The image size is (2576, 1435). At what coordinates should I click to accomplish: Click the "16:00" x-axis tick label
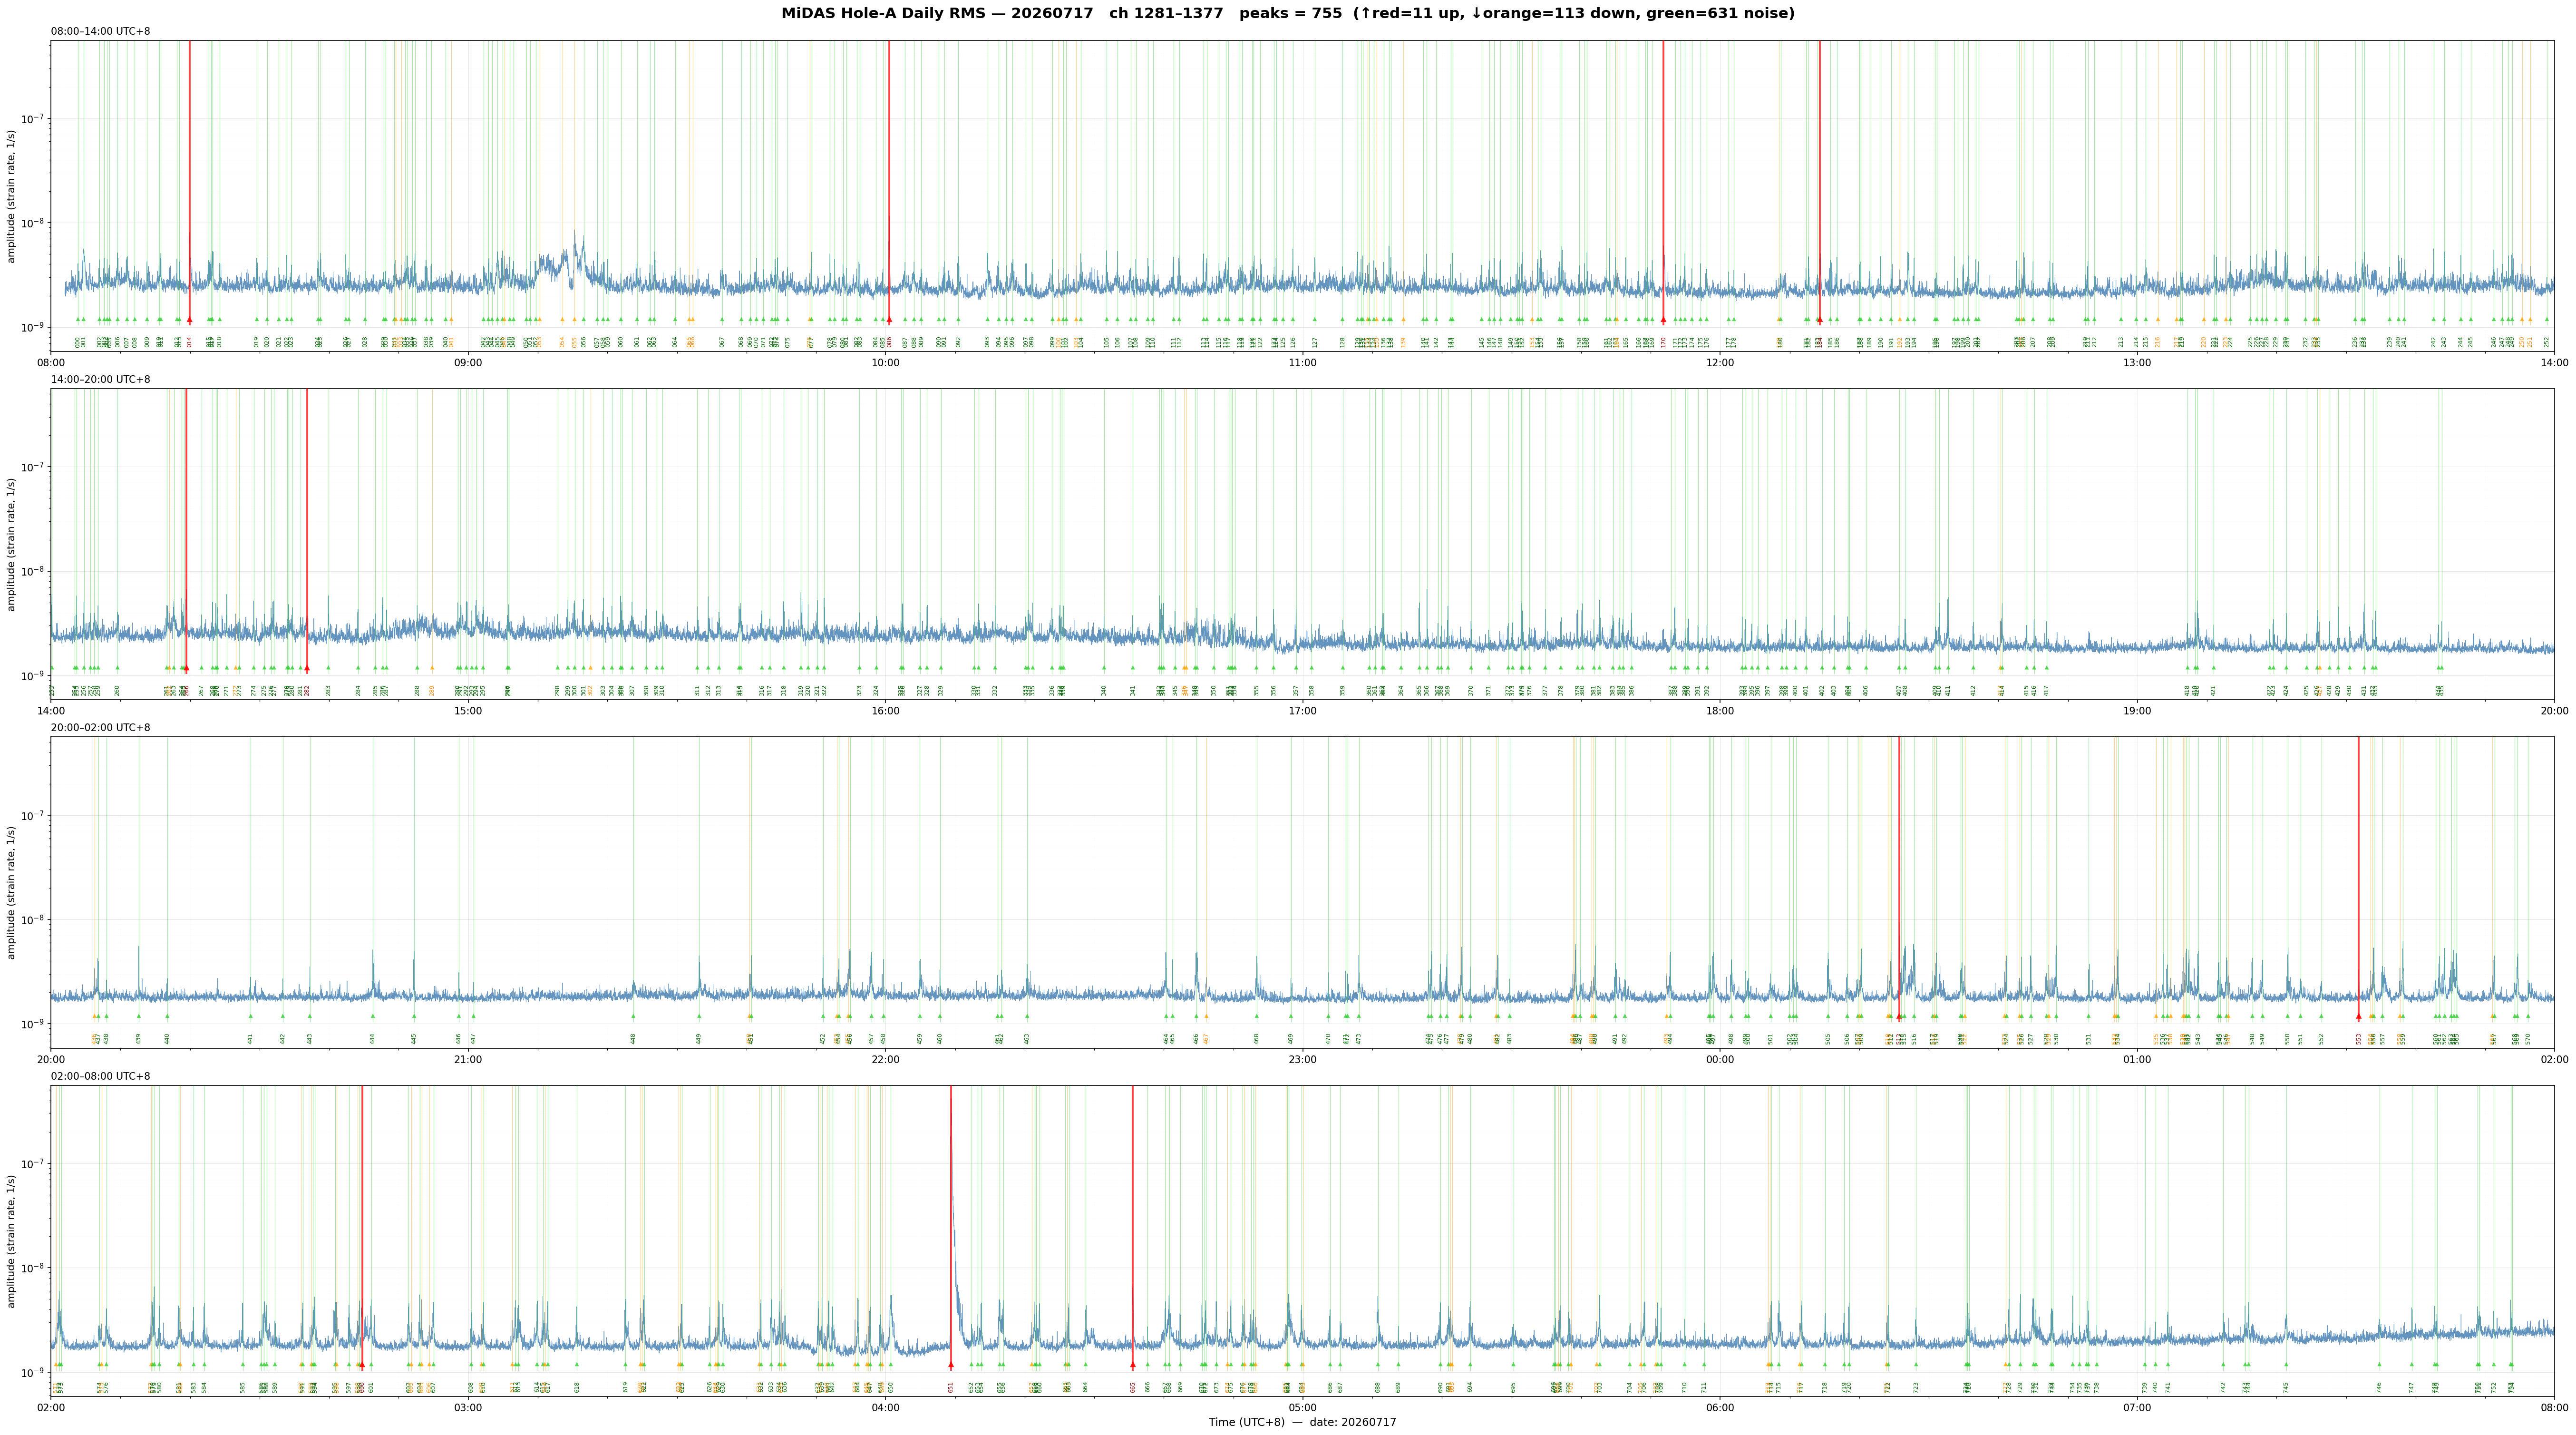(885, 711)
